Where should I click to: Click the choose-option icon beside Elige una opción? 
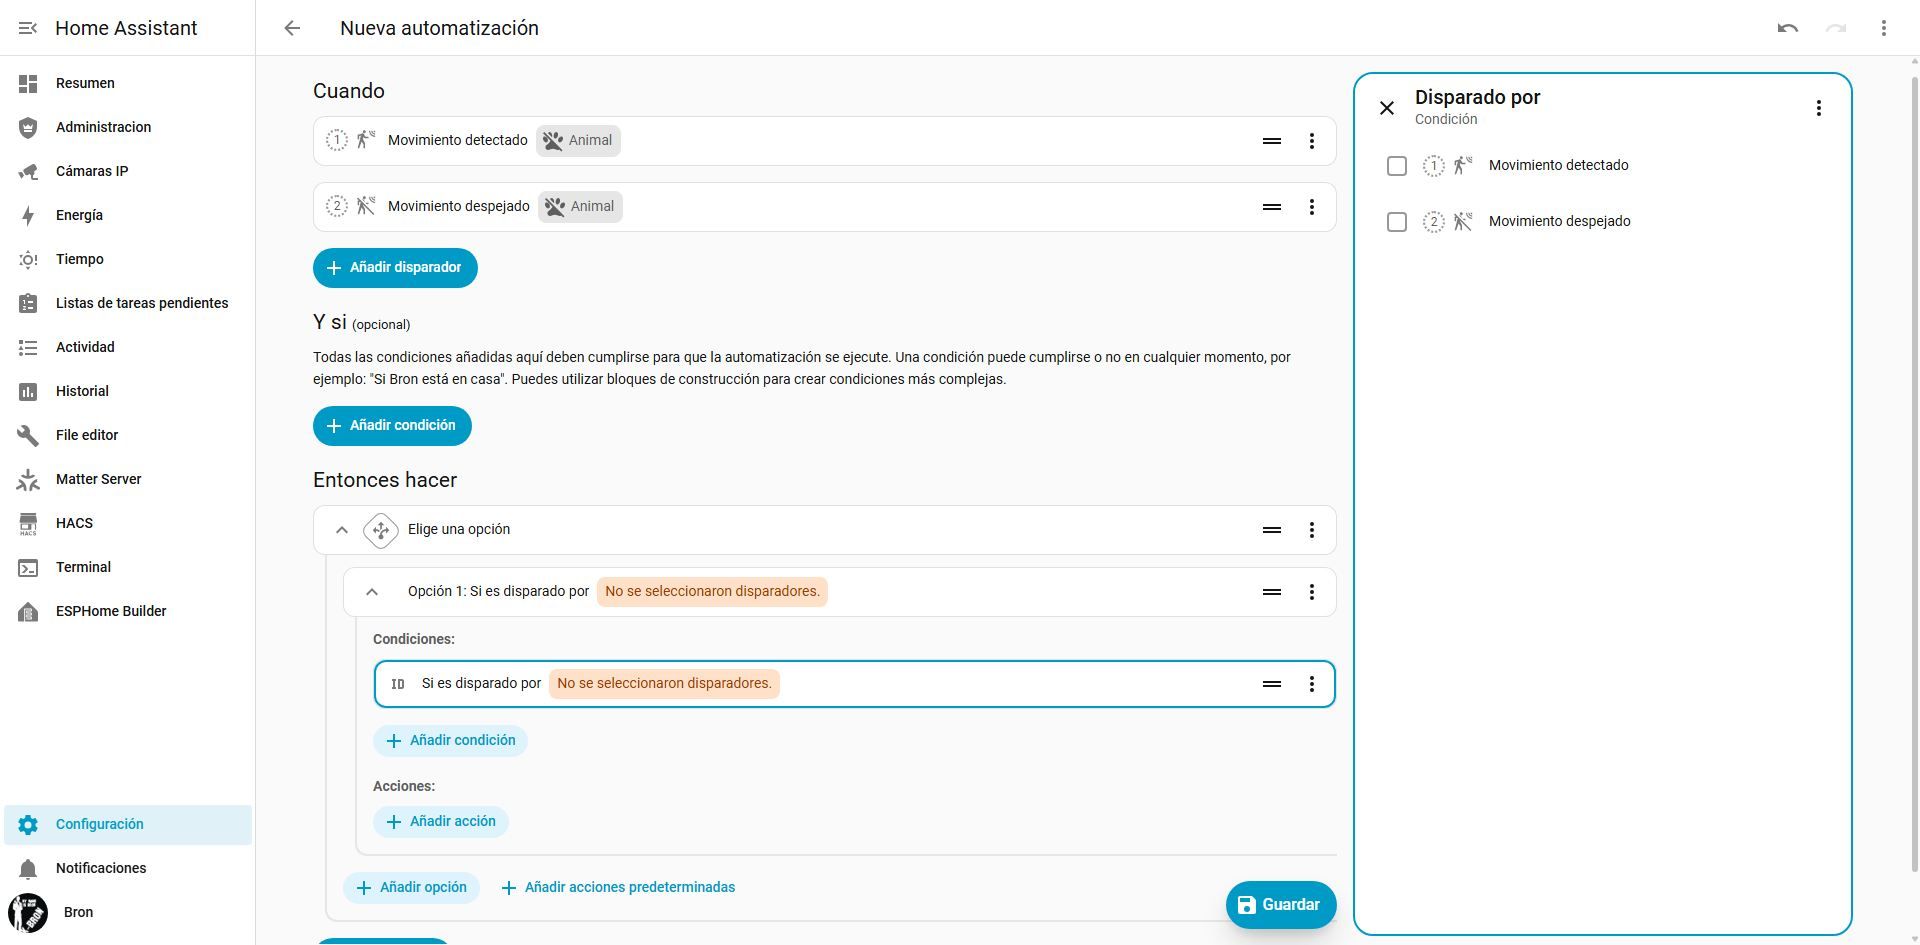click(381, 530)
